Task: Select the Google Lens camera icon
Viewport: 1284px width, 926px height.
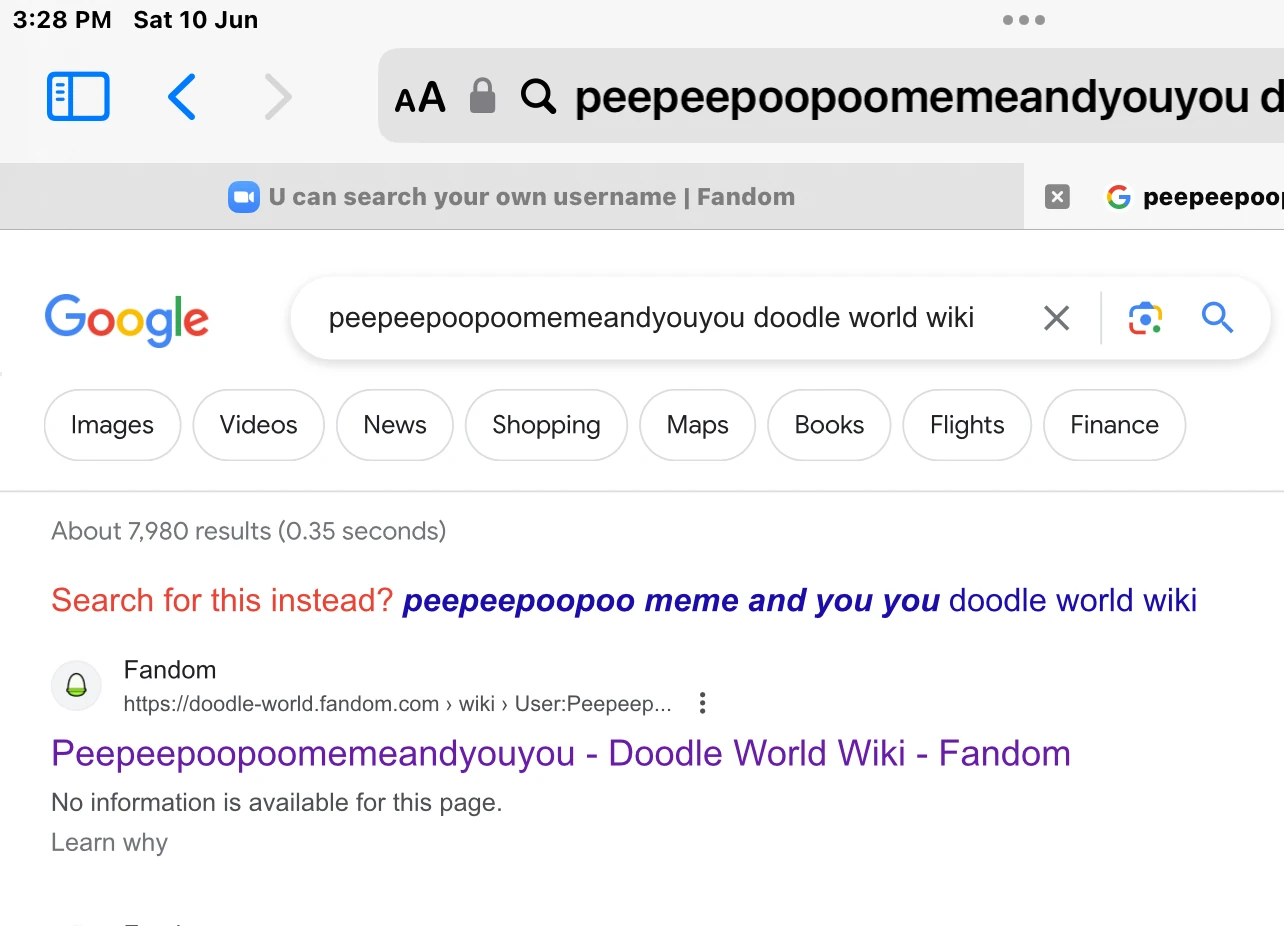Action: (x=1143, y=317)
